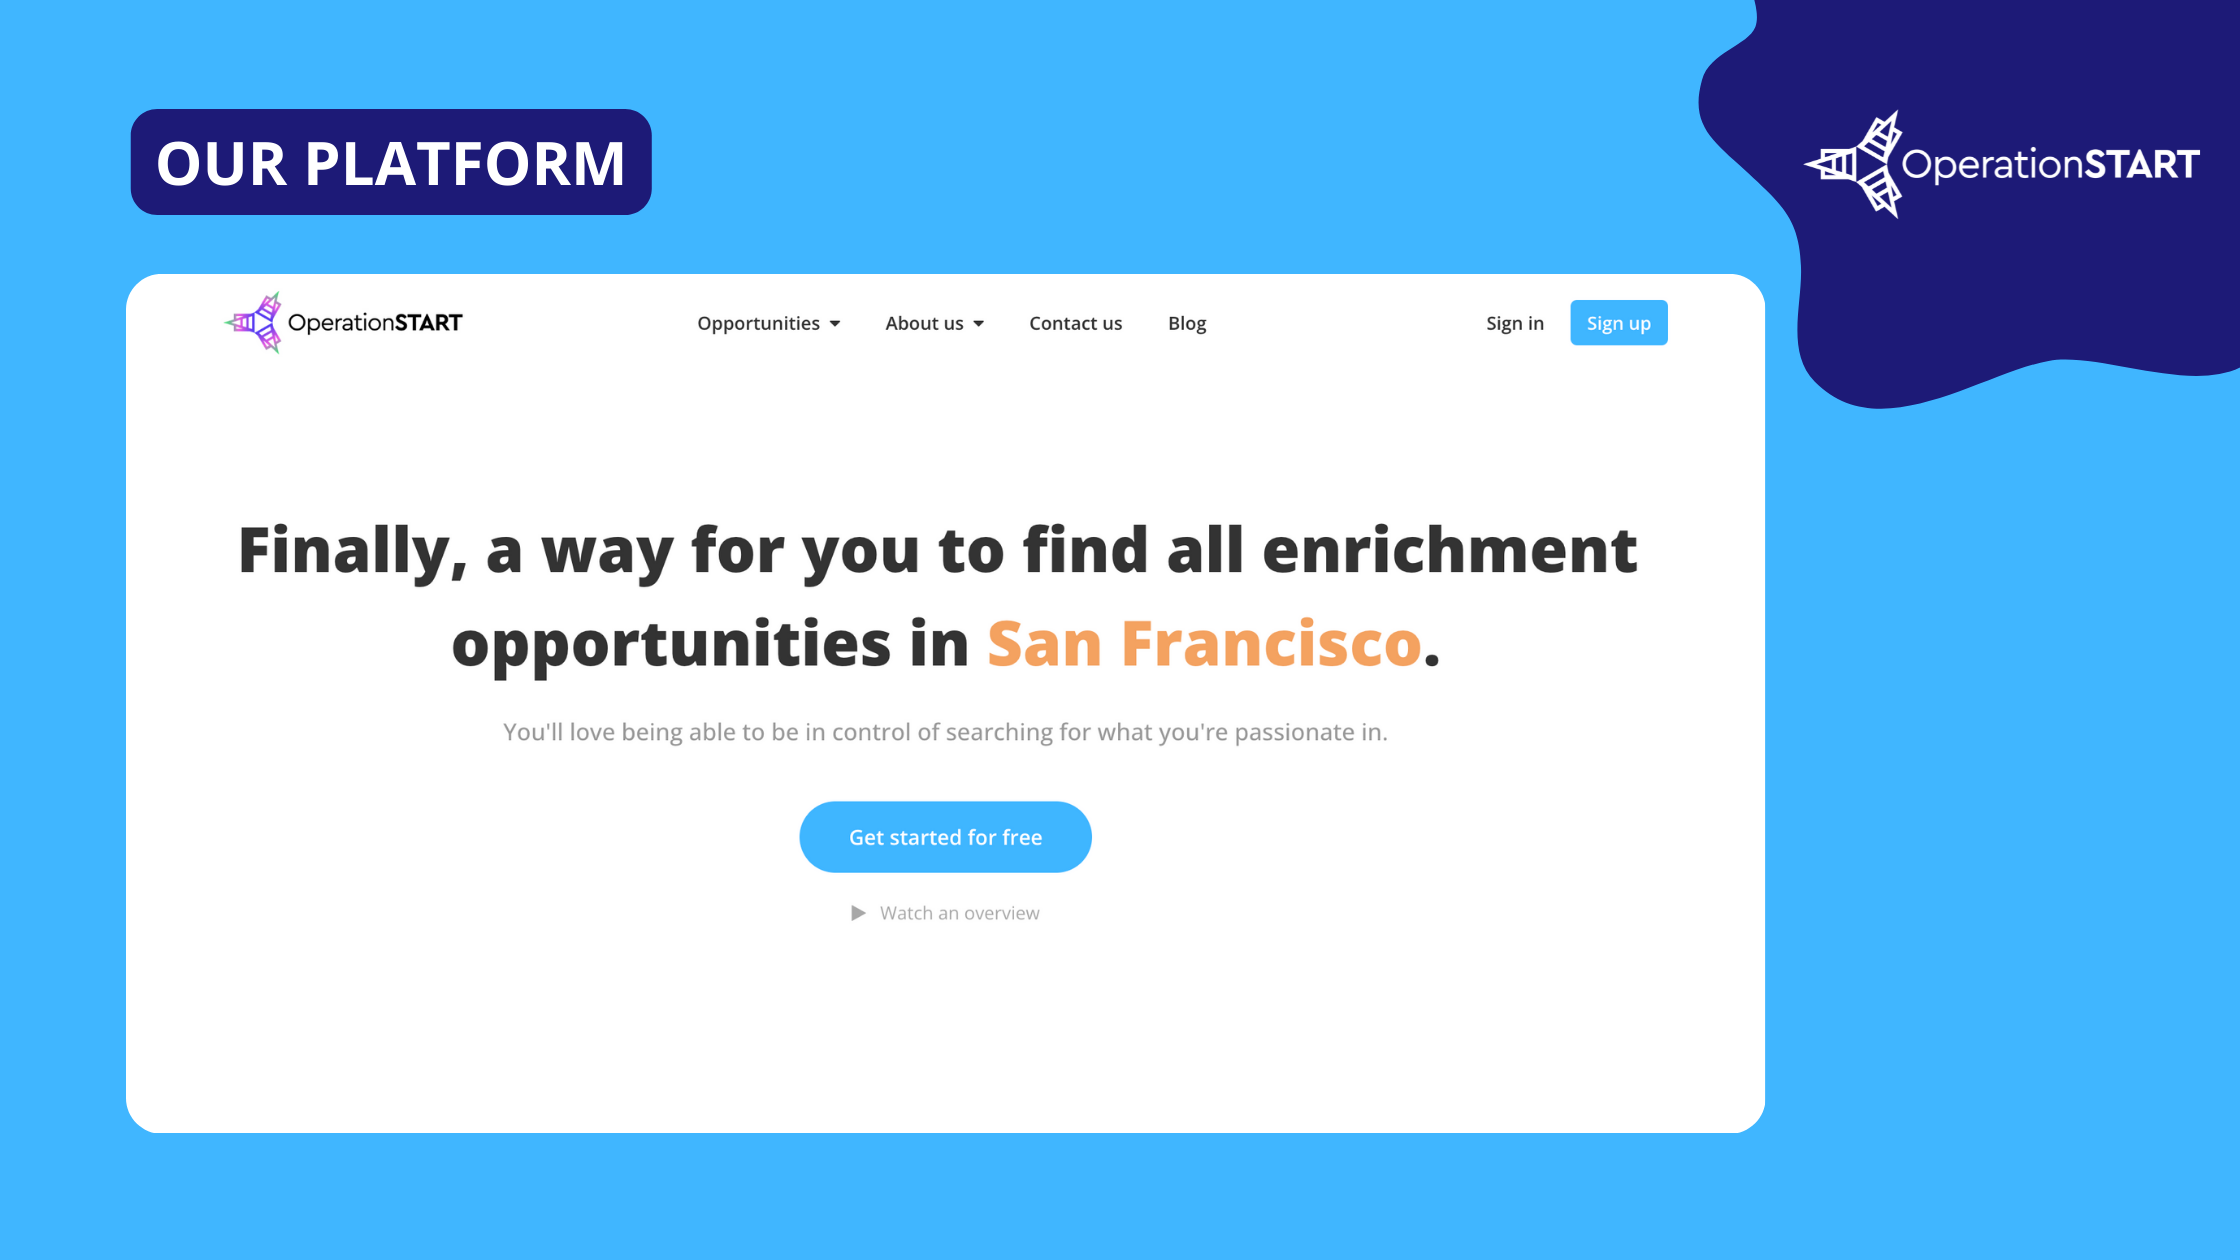
Task: Click the Contact us menu item
Action: (1075, 323)
